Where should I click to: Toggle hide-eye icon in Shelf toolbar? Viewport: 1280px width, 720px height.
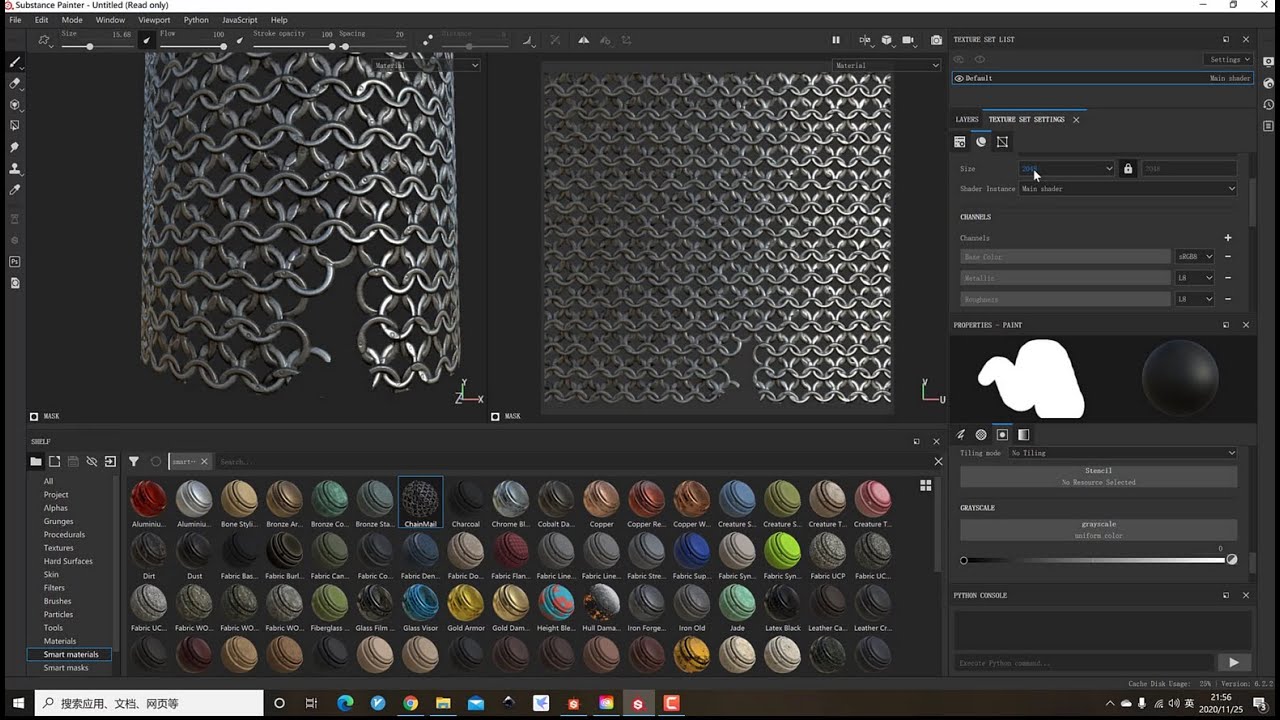click(91, 461)
